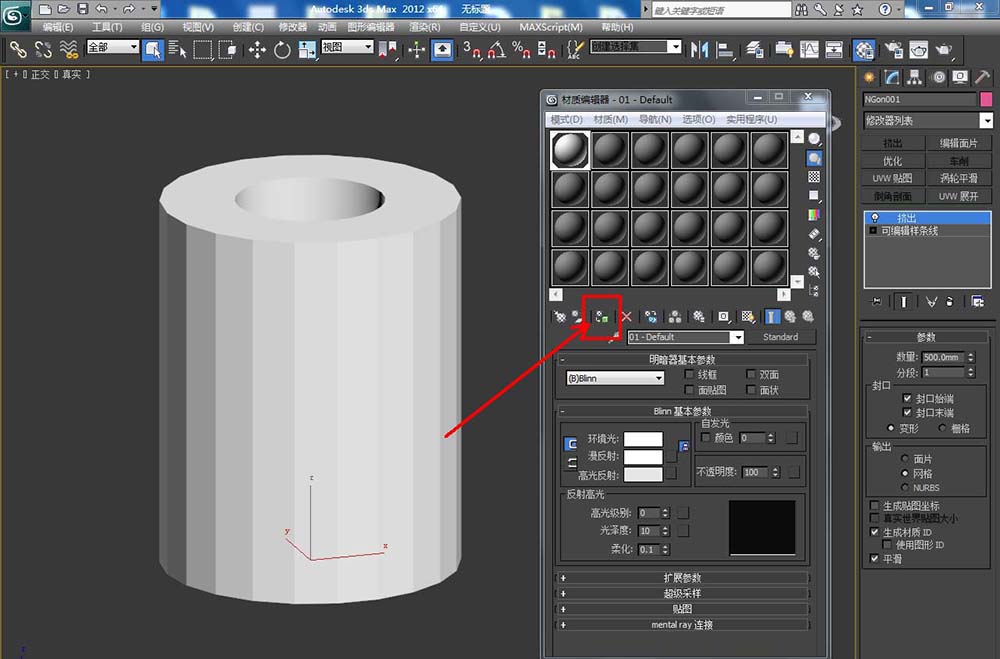
Task: Open Select by Name list tool
Action: pyautogui.click(x=177, y=50)
